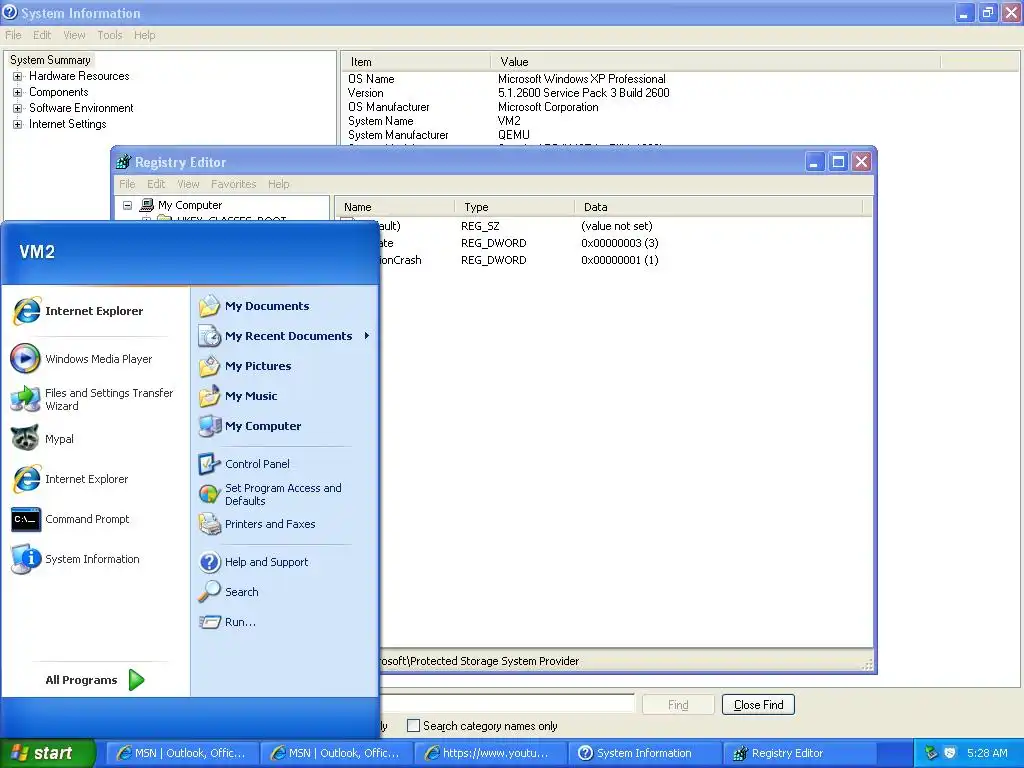Click the network icon in system tray
The height and width of the screenshot is (768, 1024).
931,753
